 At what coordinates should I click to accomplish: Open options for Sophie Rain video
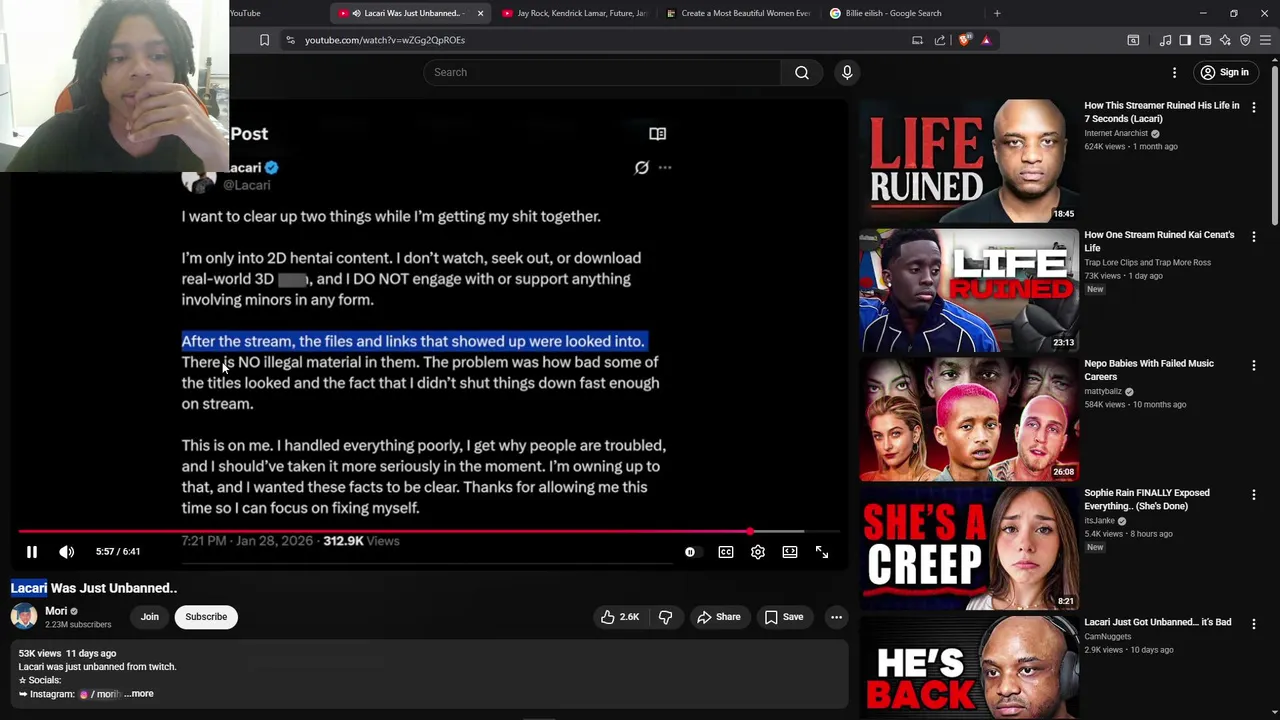1253,495
